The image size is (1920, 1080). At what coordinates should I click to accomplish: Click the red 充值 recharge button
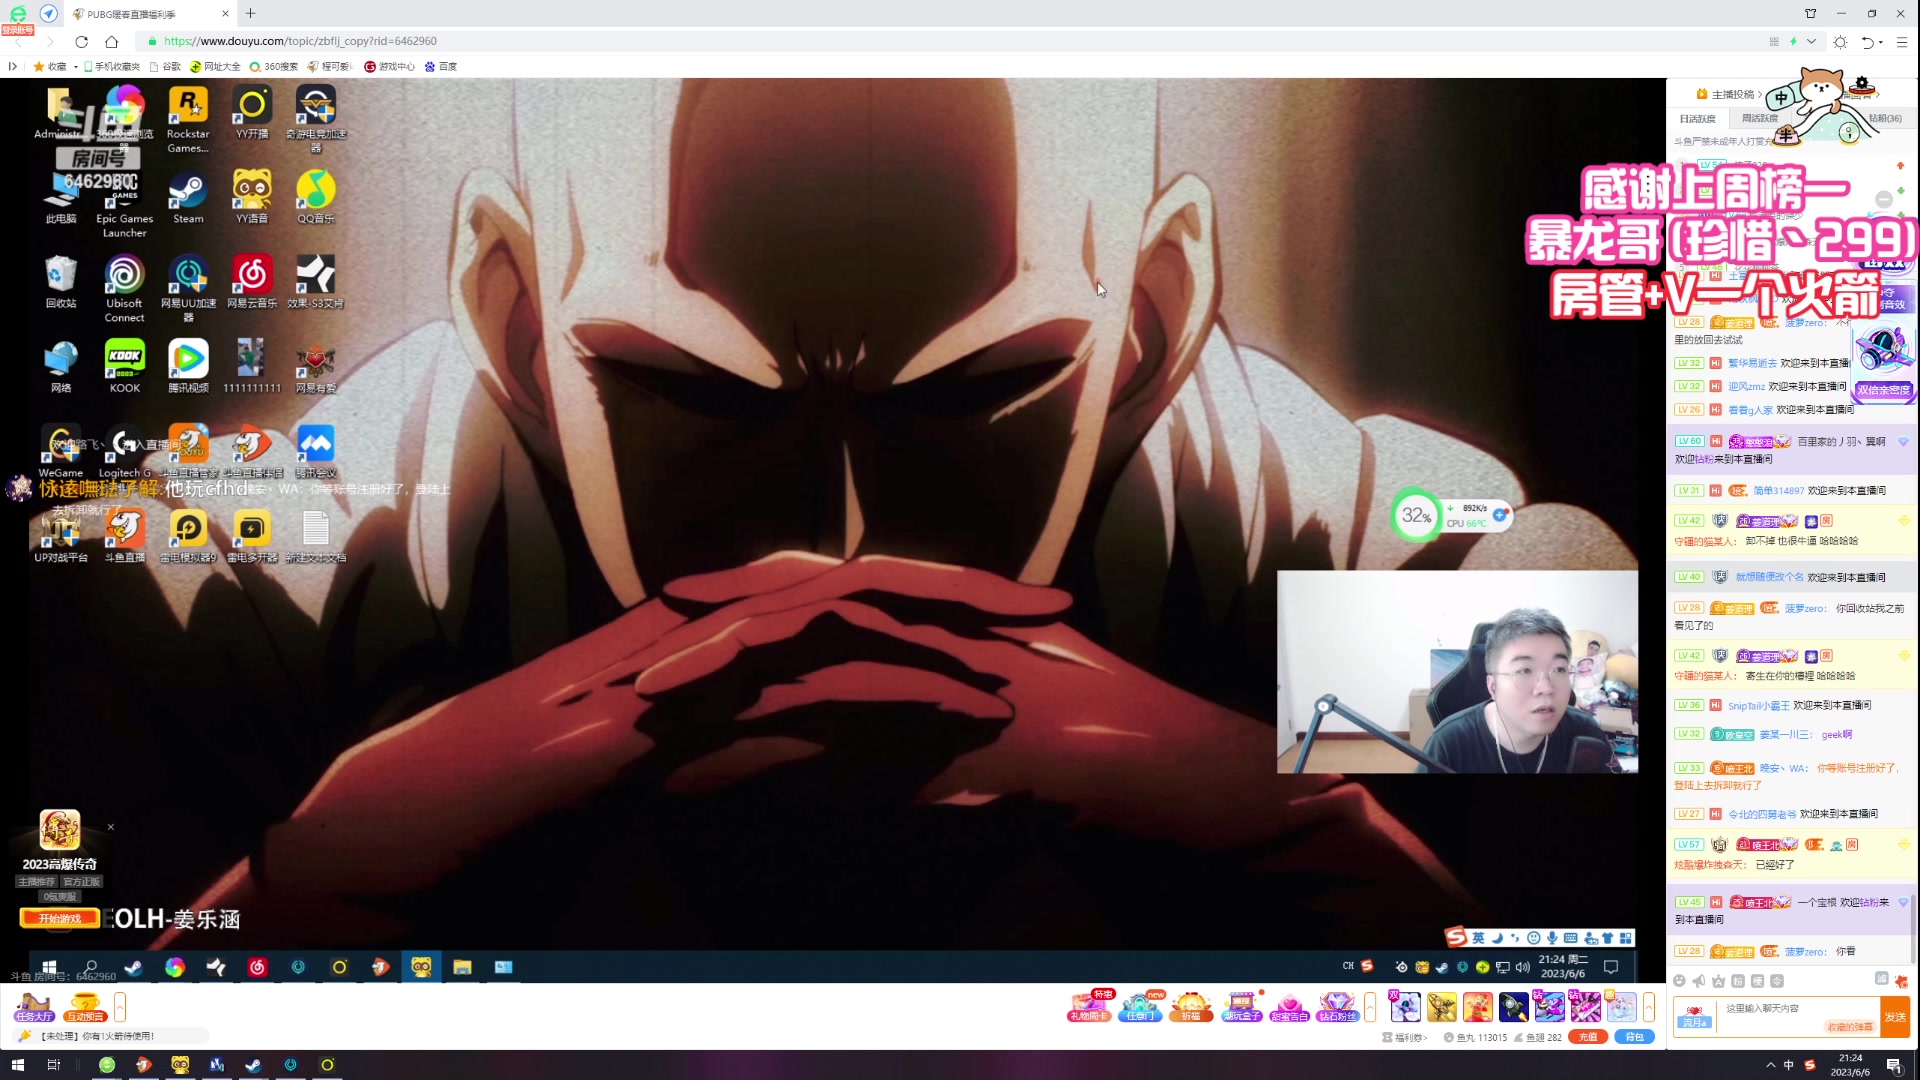(x=1587, y=1037)
